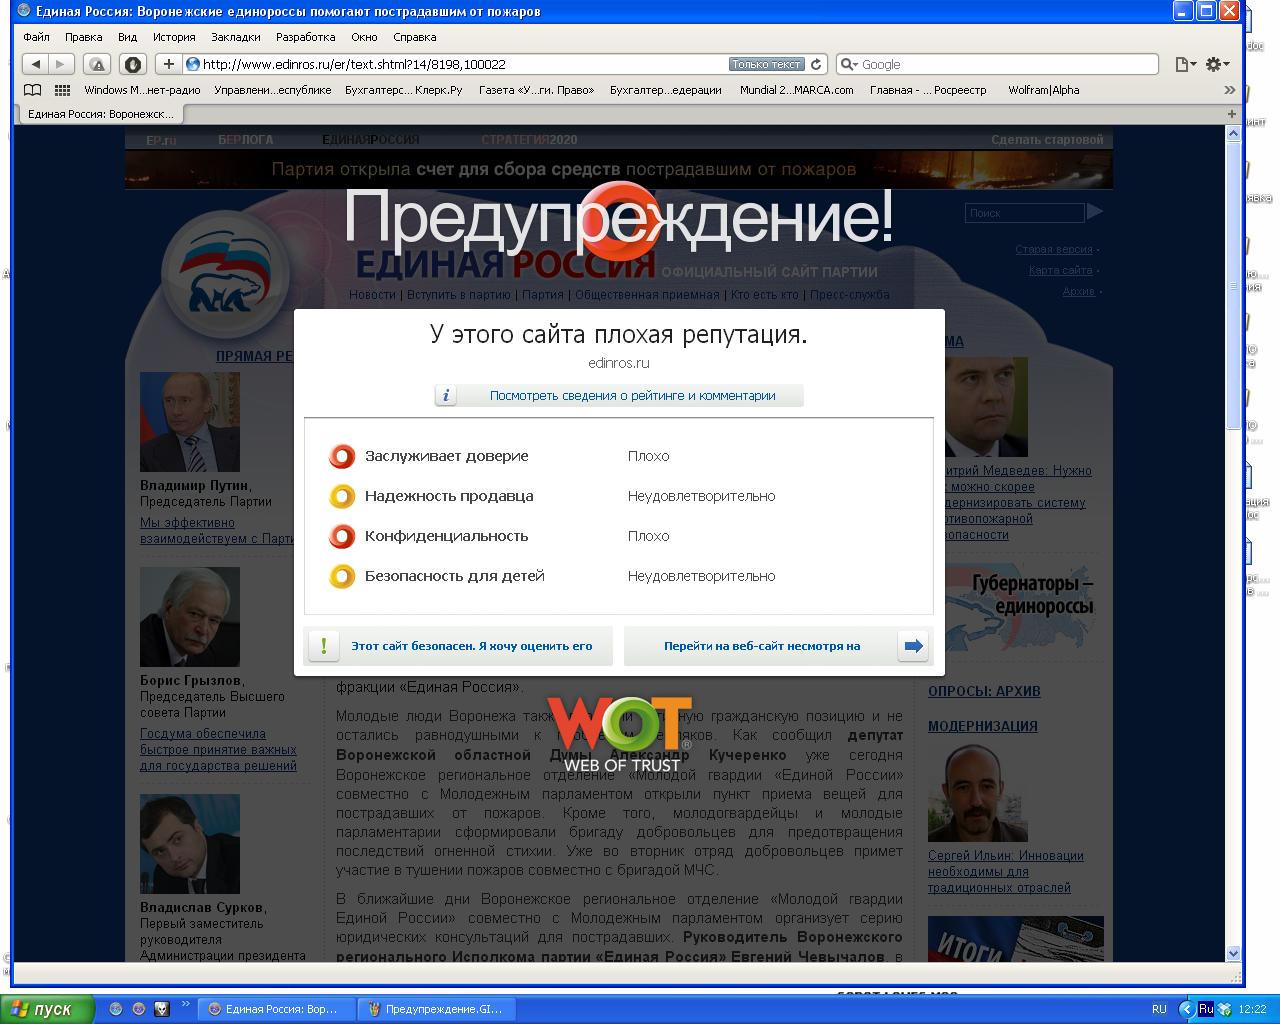The width and height of the screenshot is (1280, 1024).
Task: Open the Mundial 2...MARCA.com bookmark
Action: (797, 90)
